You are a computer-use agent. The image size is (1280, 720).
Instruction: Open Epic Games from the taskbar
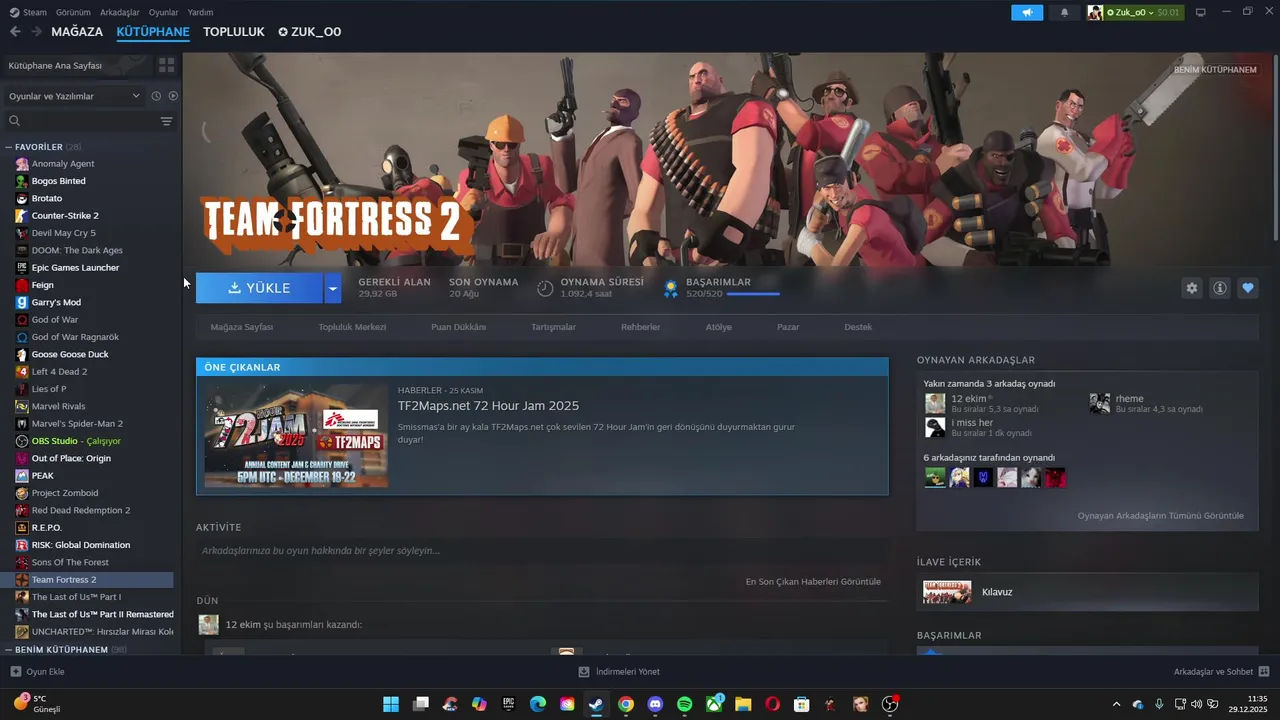click(508, 704)
